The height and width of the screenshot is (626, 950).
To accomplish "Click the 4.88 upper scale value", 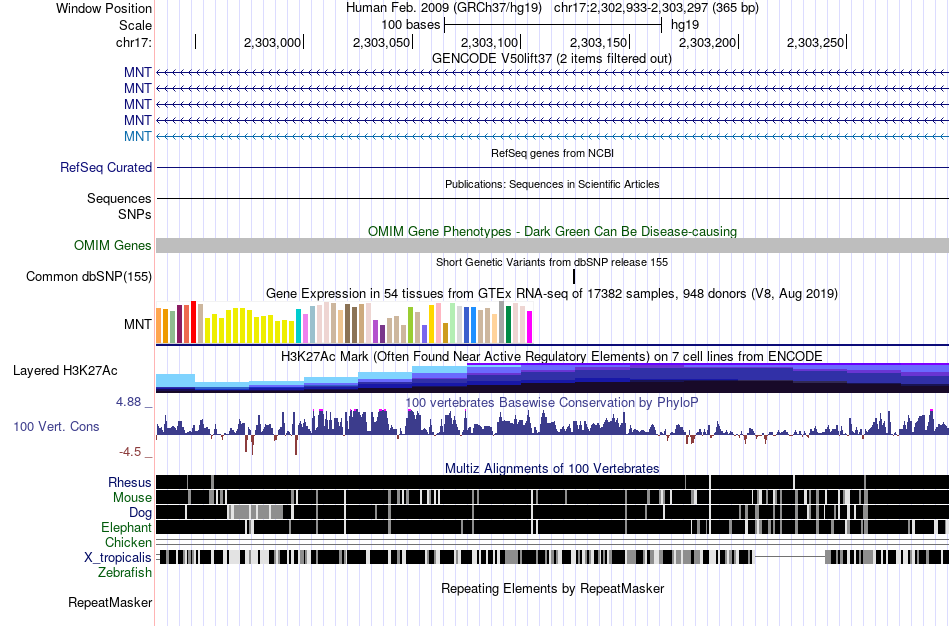I will click(x=129, y=402).
